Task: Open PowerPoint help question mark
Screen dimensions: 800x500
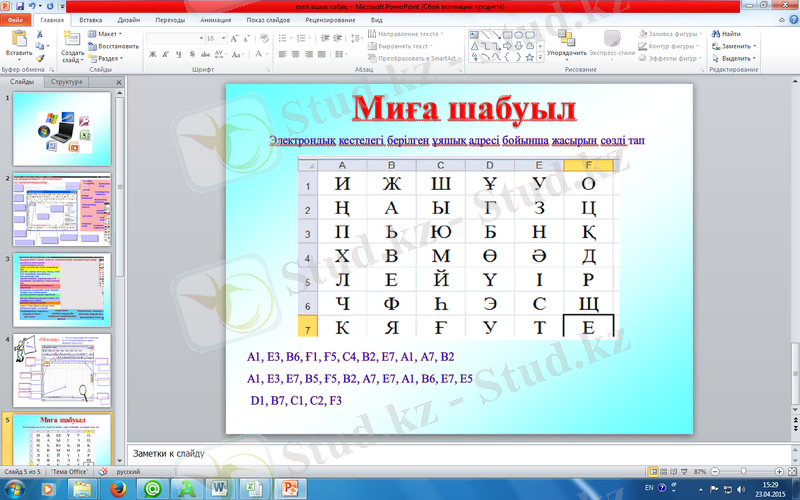Action: pos(794,20)
